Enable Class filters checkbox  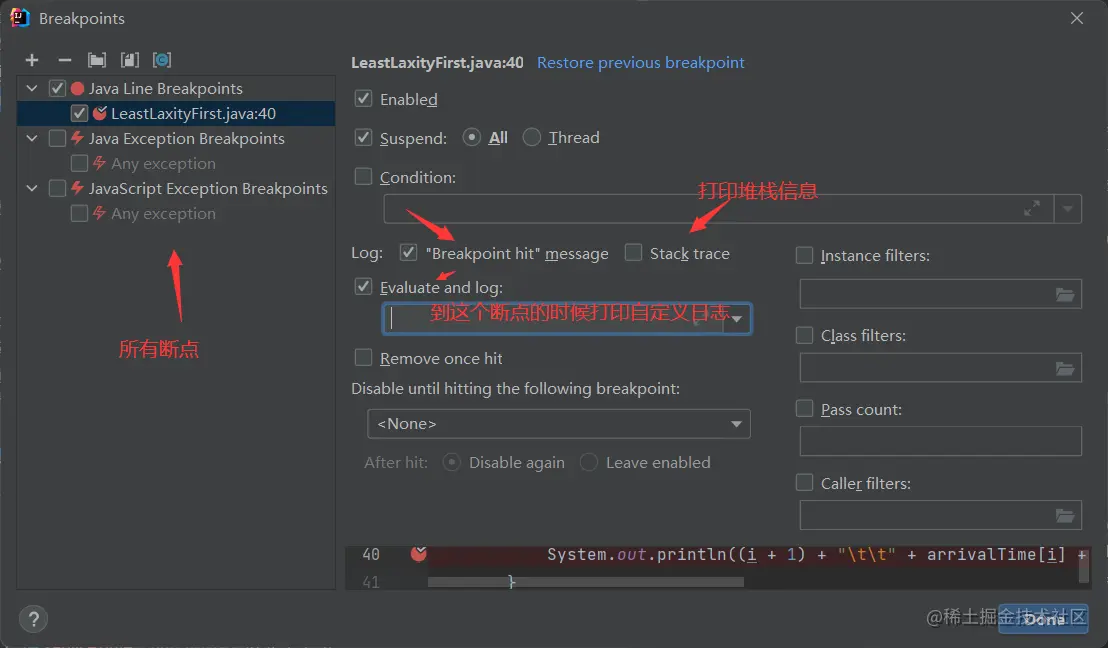coord(804,335)
